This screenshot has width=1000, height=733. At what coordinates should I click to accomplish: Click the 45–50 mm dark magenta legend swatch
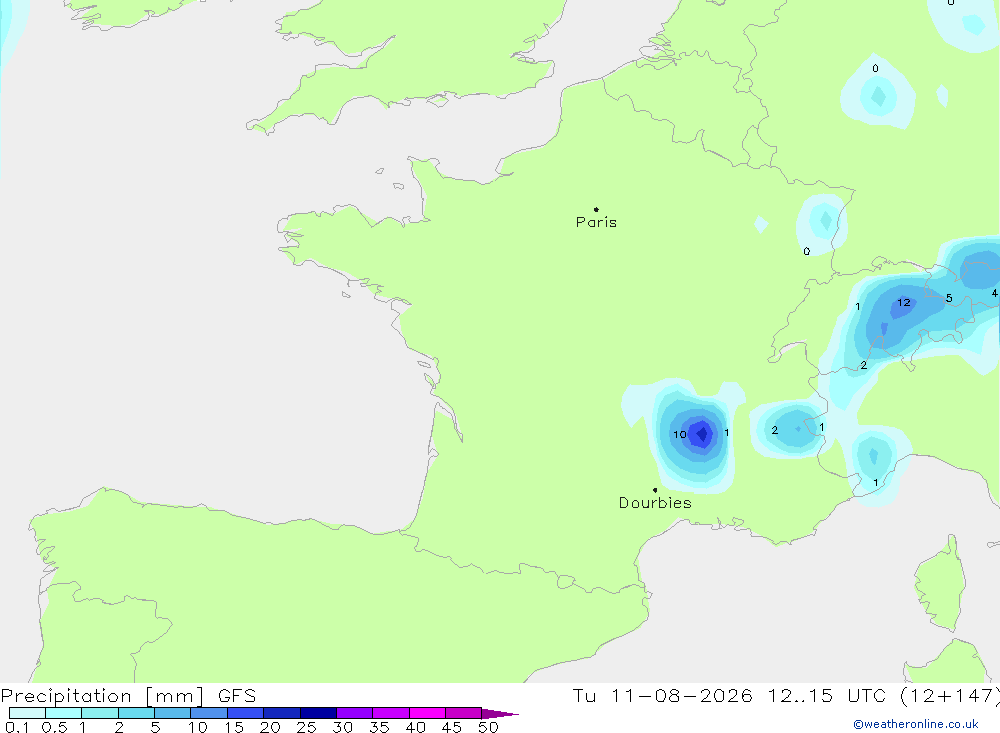point(464,713)
